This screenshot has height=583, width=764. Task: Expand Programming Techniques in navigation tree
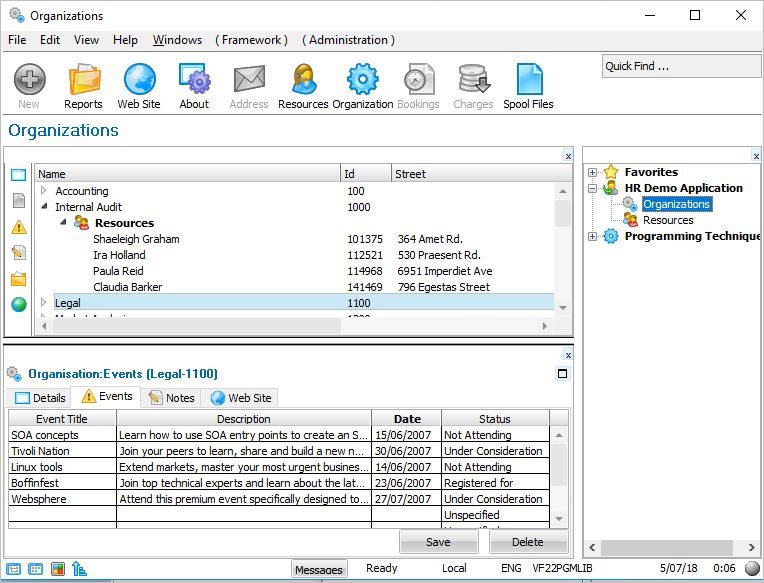pyautogui.click(x=593, y=236)
